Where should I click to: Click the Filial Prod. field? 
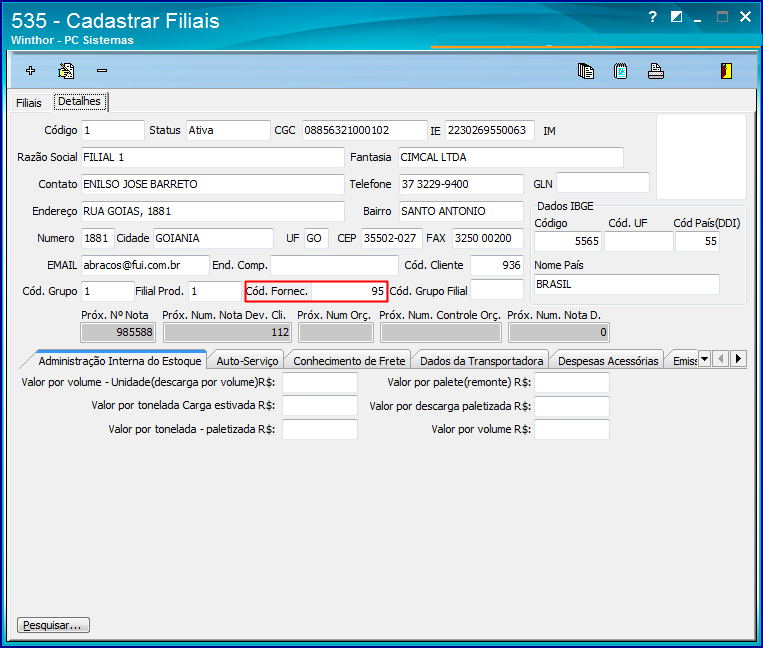pos(215,291)
